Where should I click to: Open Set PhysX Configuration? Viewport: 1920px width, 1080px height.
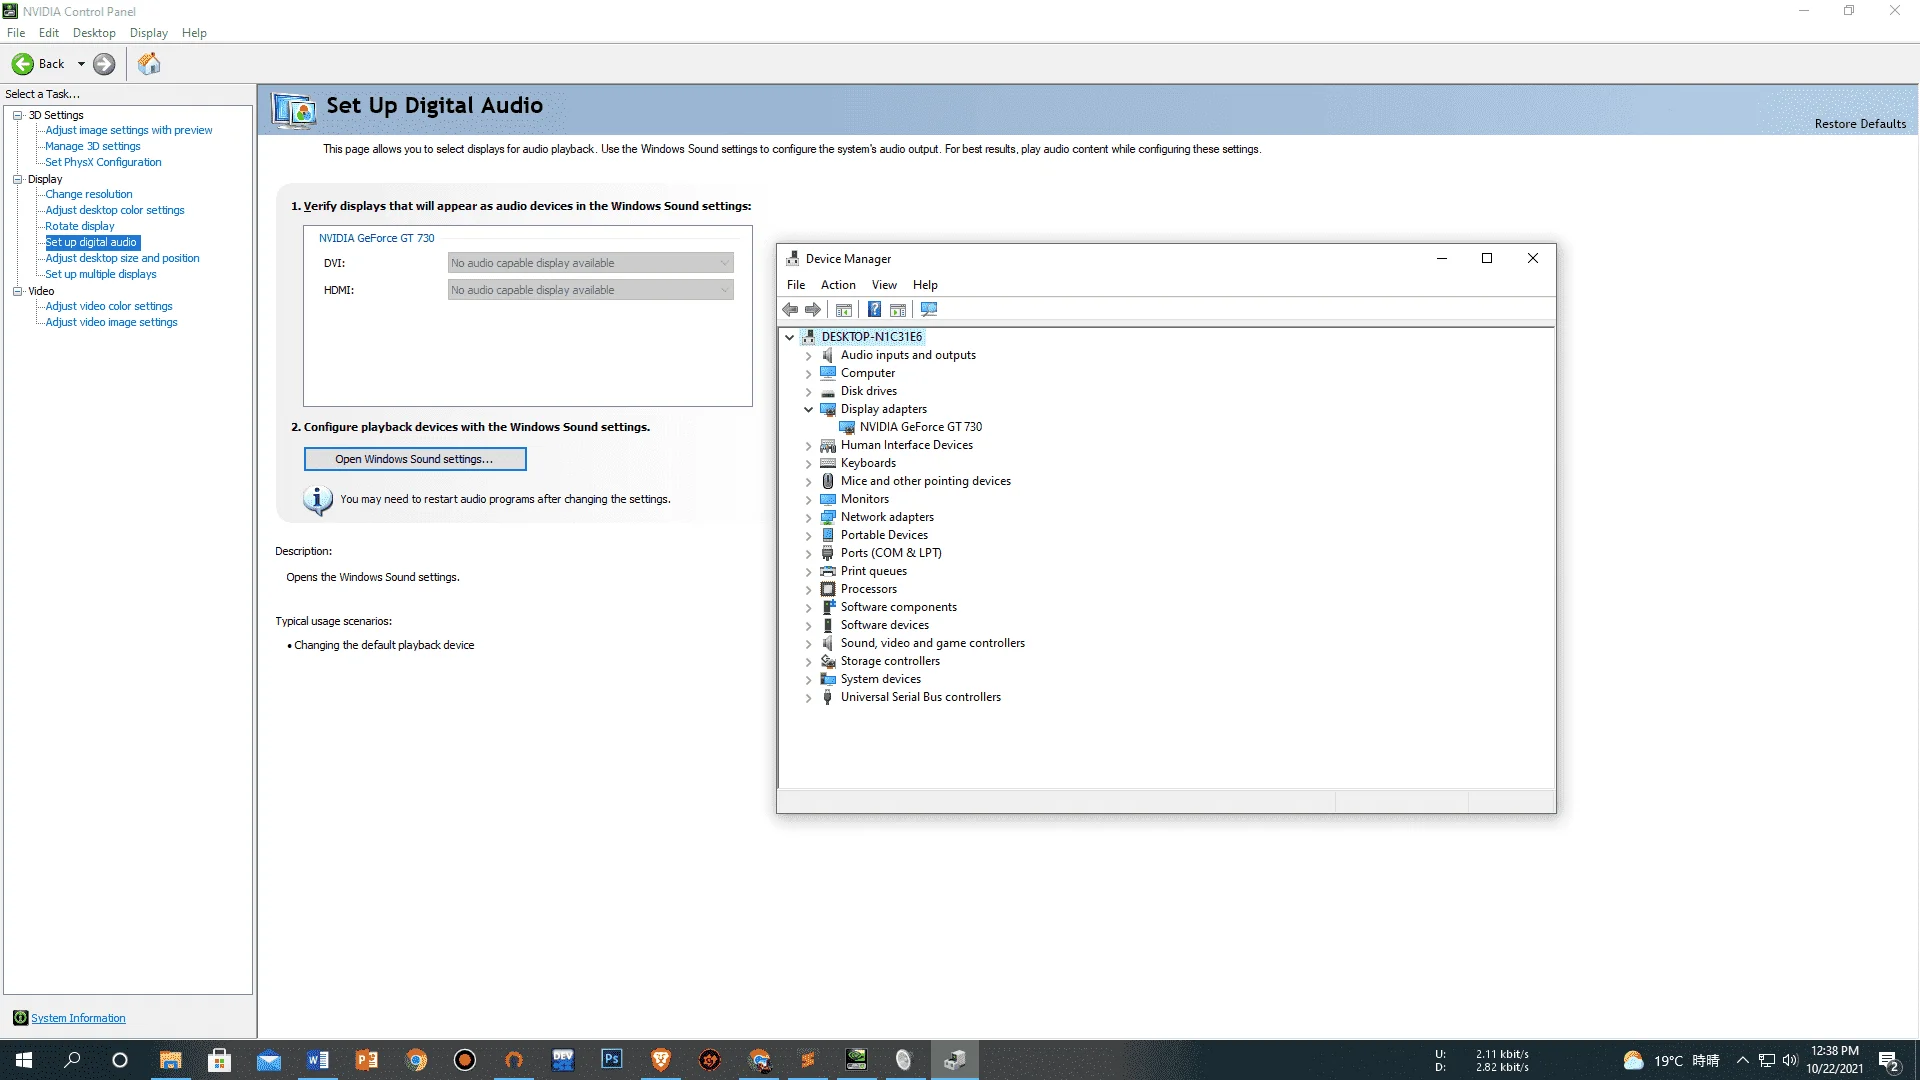click(x=103, y=162)
